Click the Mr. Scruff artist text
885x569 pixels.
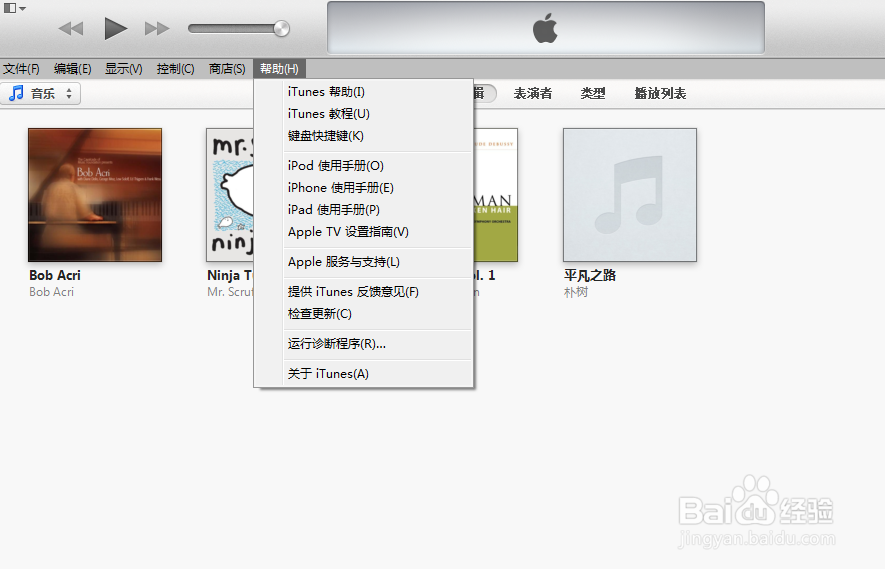(x=230, y=292)
